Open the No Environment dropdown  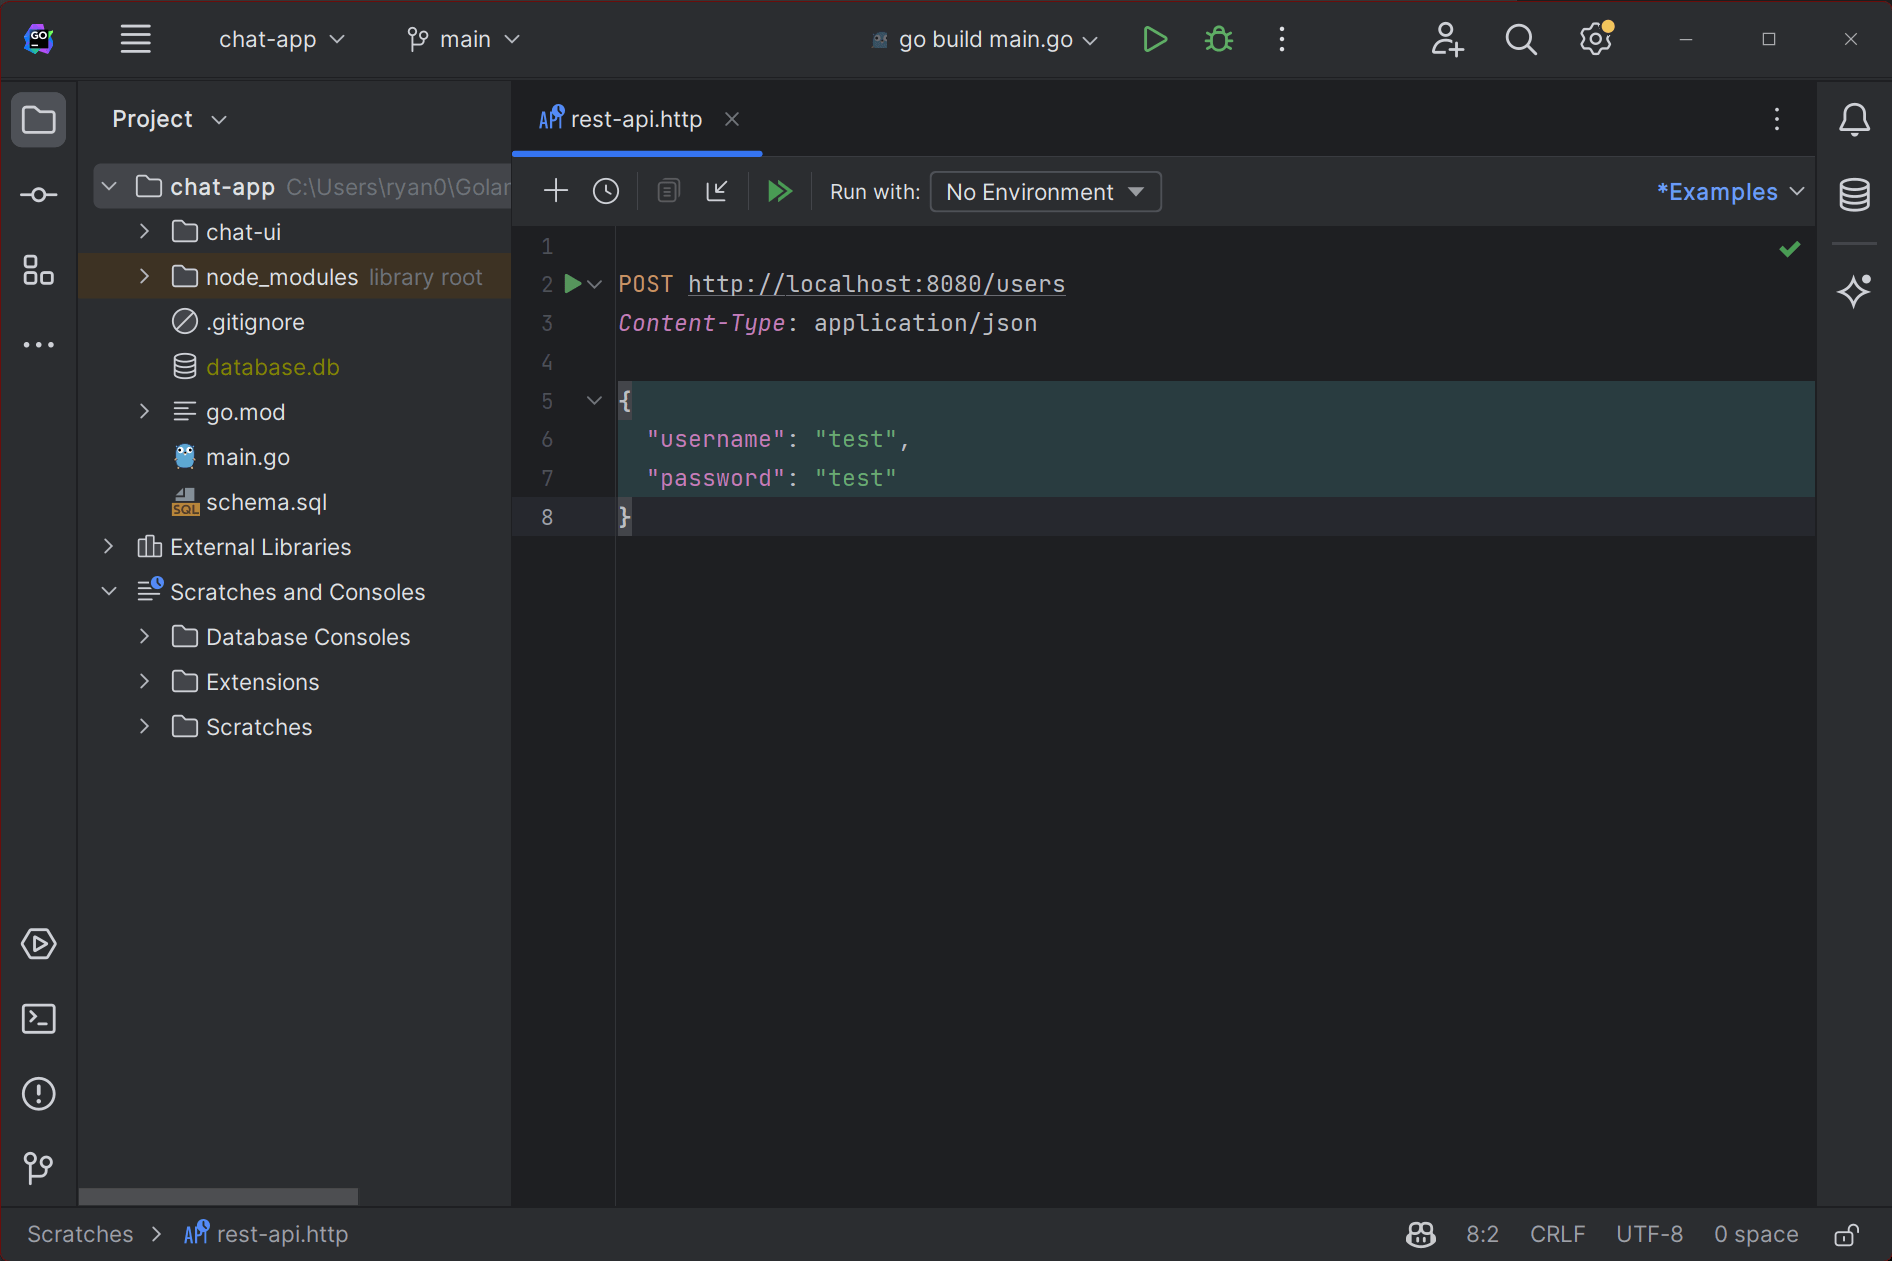pos(1045,192)
